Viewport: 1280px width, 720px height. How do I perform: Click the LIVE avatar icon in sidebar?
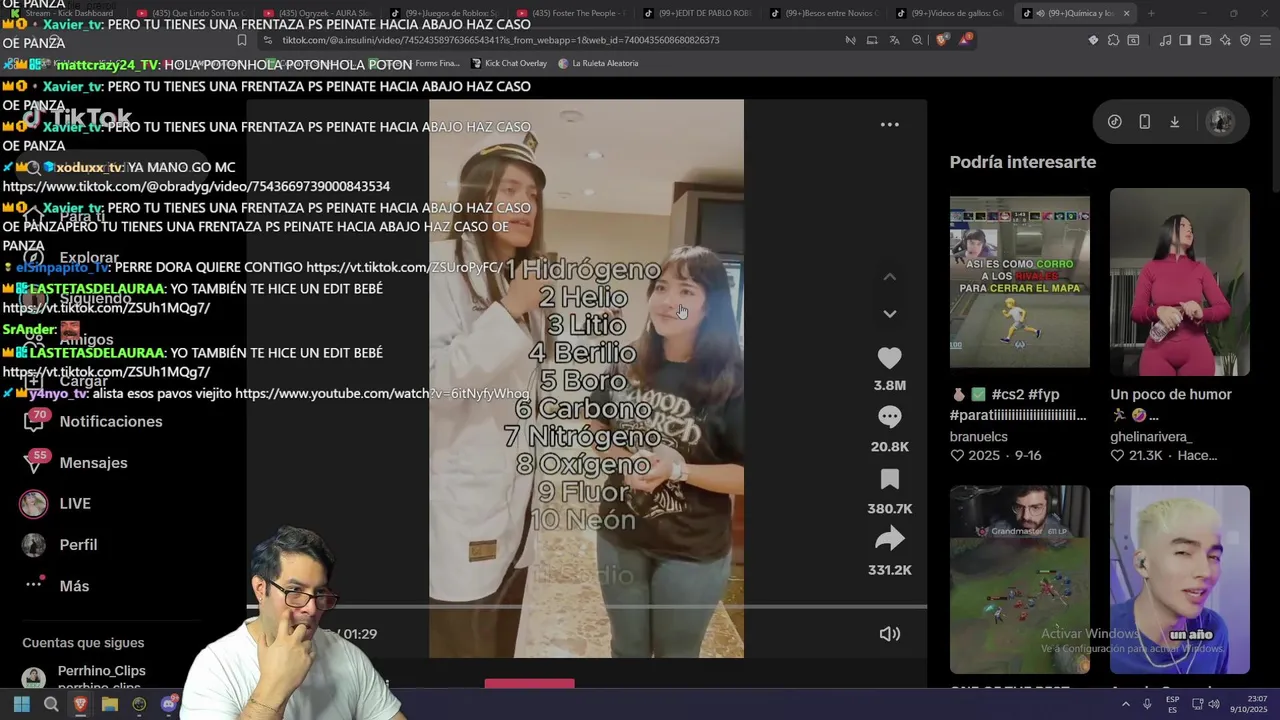(34, 504)
